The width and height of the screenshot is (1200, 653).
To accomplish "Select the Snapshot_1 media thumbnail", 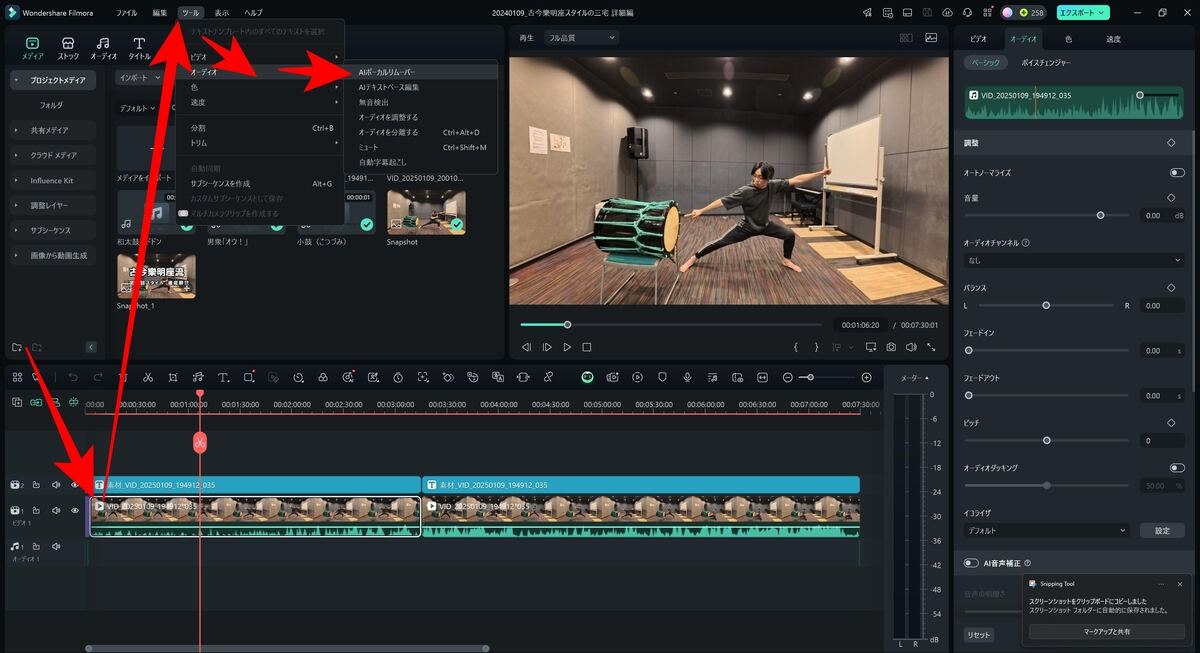I will tap(155, 276).
